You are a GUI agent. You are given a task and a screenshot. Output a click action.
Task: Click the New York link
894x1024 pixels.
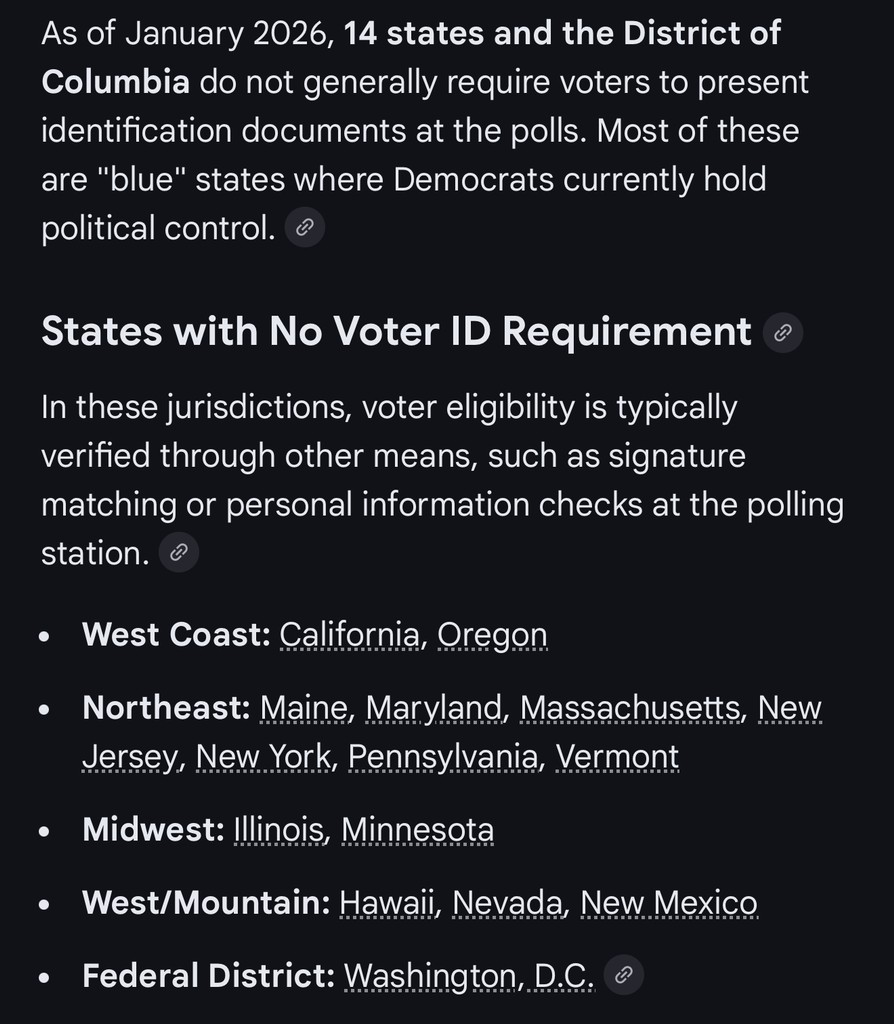[263, 757]
